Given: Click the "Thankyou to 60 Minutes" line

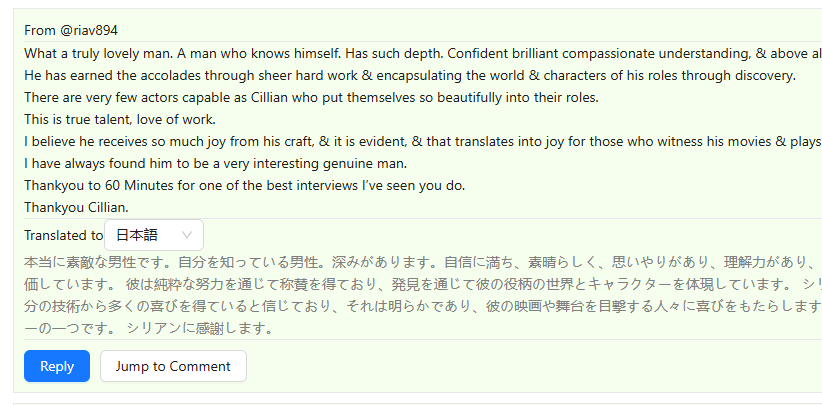Looking at the screenshot, I should click(244, 185).
